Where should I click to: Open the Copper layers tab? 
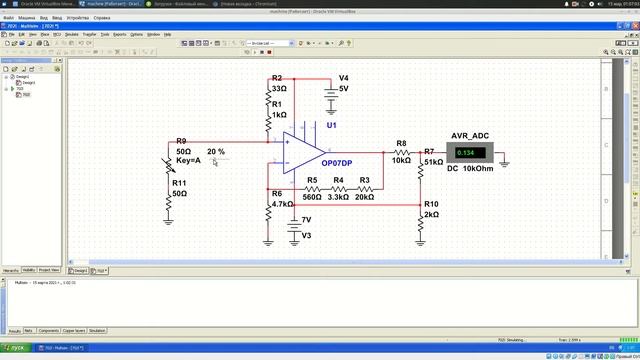[x=74, y=331]
